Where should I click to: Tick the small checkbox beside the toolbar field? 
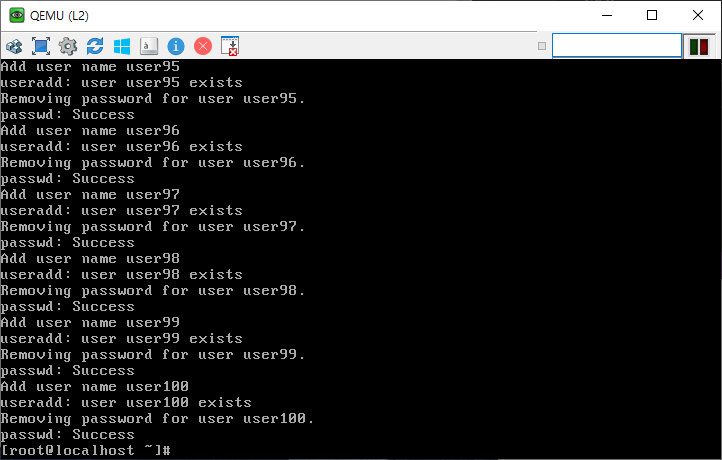pos(542,46)
